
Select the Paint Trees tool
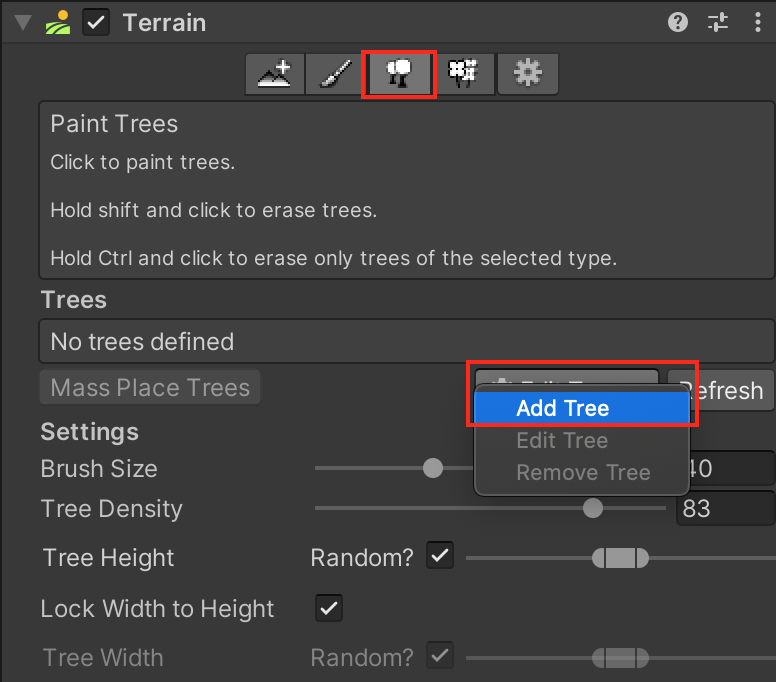click(x=400, y=74)
